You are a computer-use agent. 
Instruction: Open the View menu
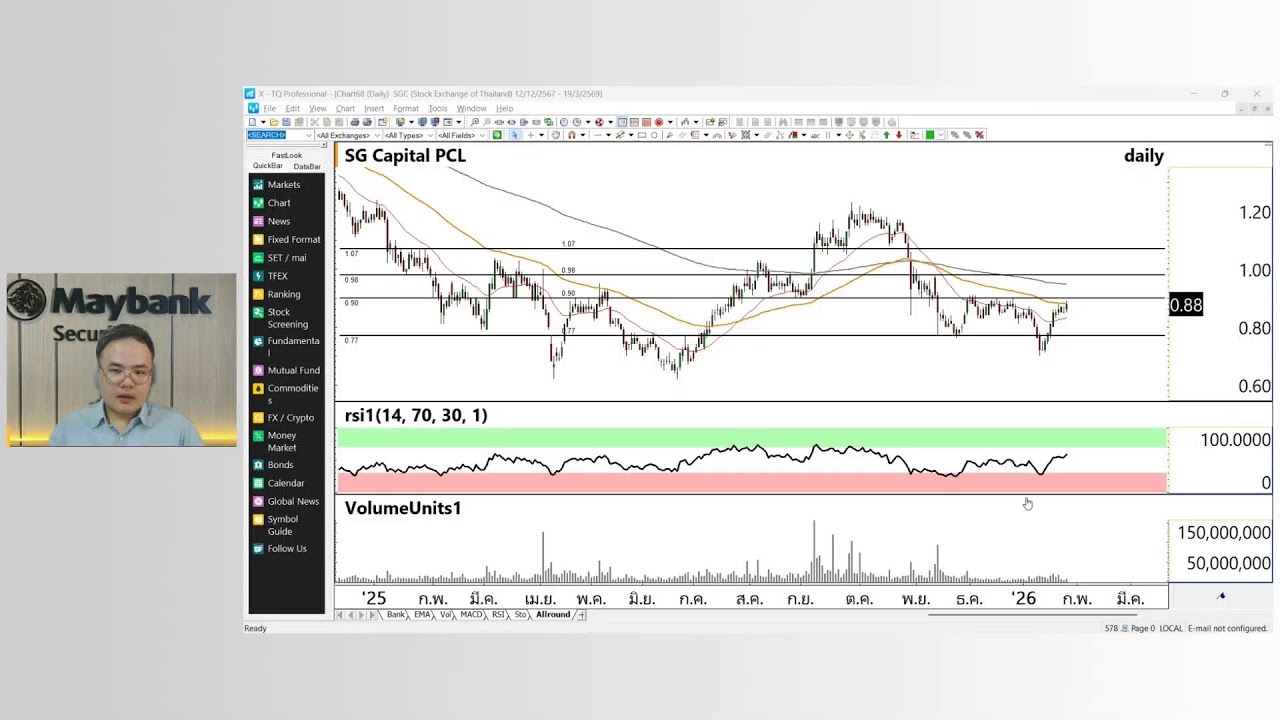click(x=317, y=108)
